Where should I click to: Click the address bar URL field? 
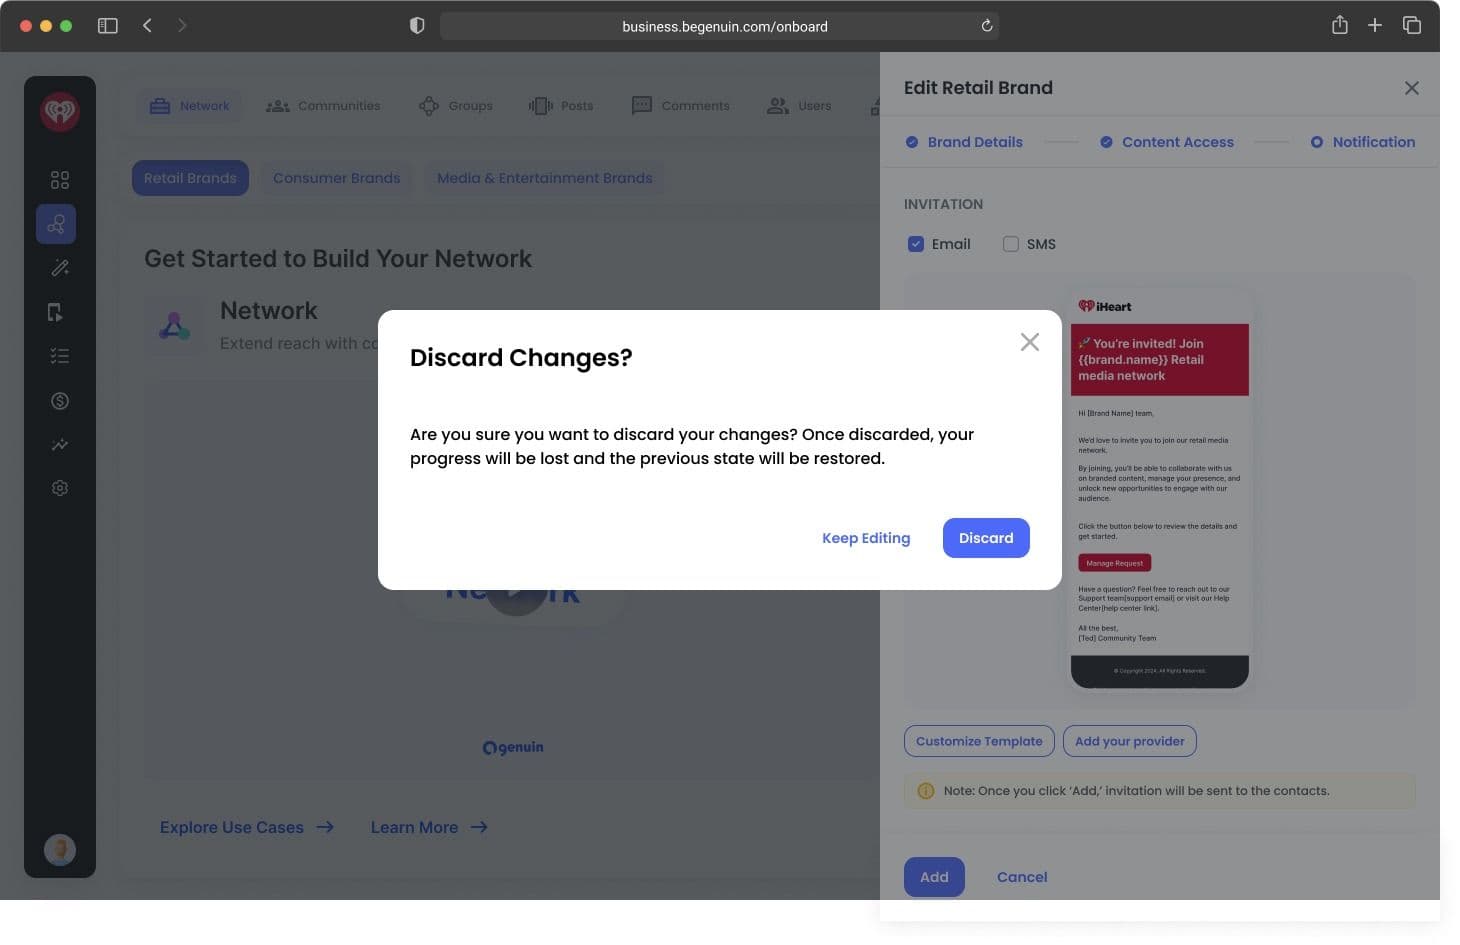tap(720, 26)
